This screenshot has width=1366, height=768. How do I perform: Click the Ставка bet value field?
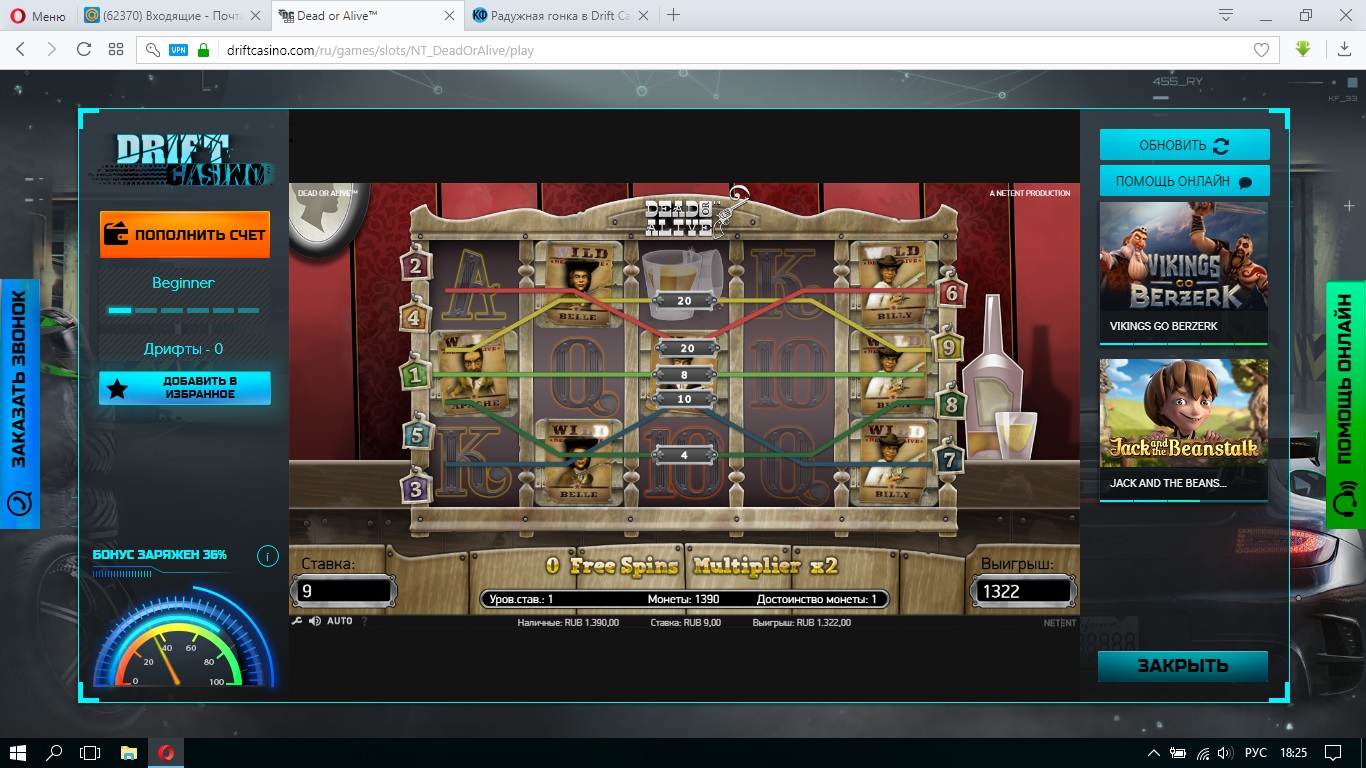(x=343, y=591)
